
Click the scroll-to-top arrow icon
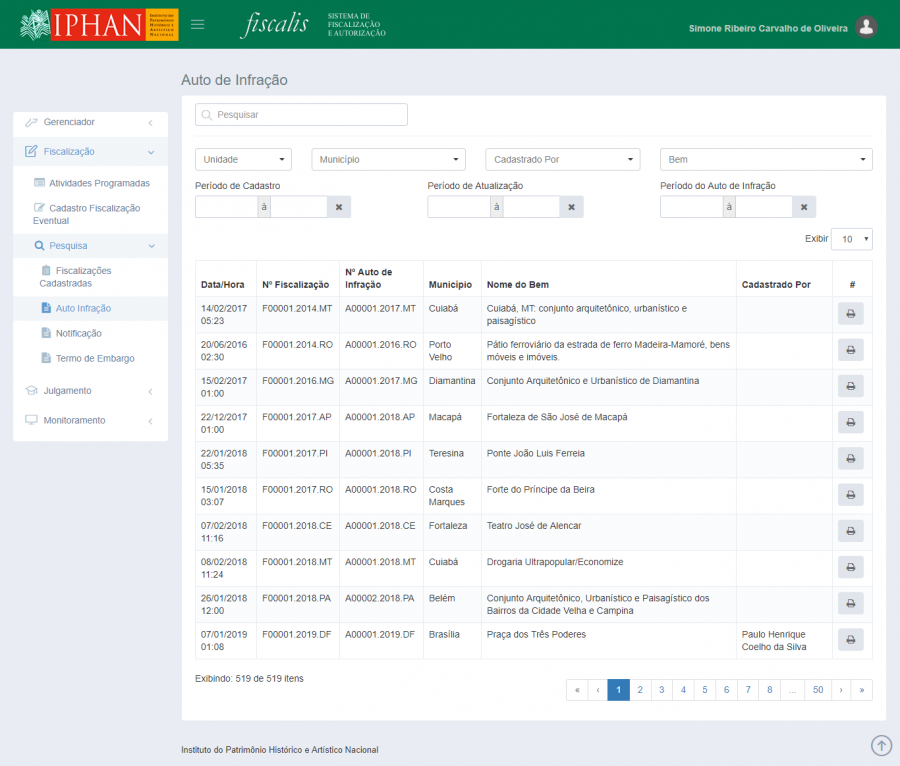click(x=881, y=745)
